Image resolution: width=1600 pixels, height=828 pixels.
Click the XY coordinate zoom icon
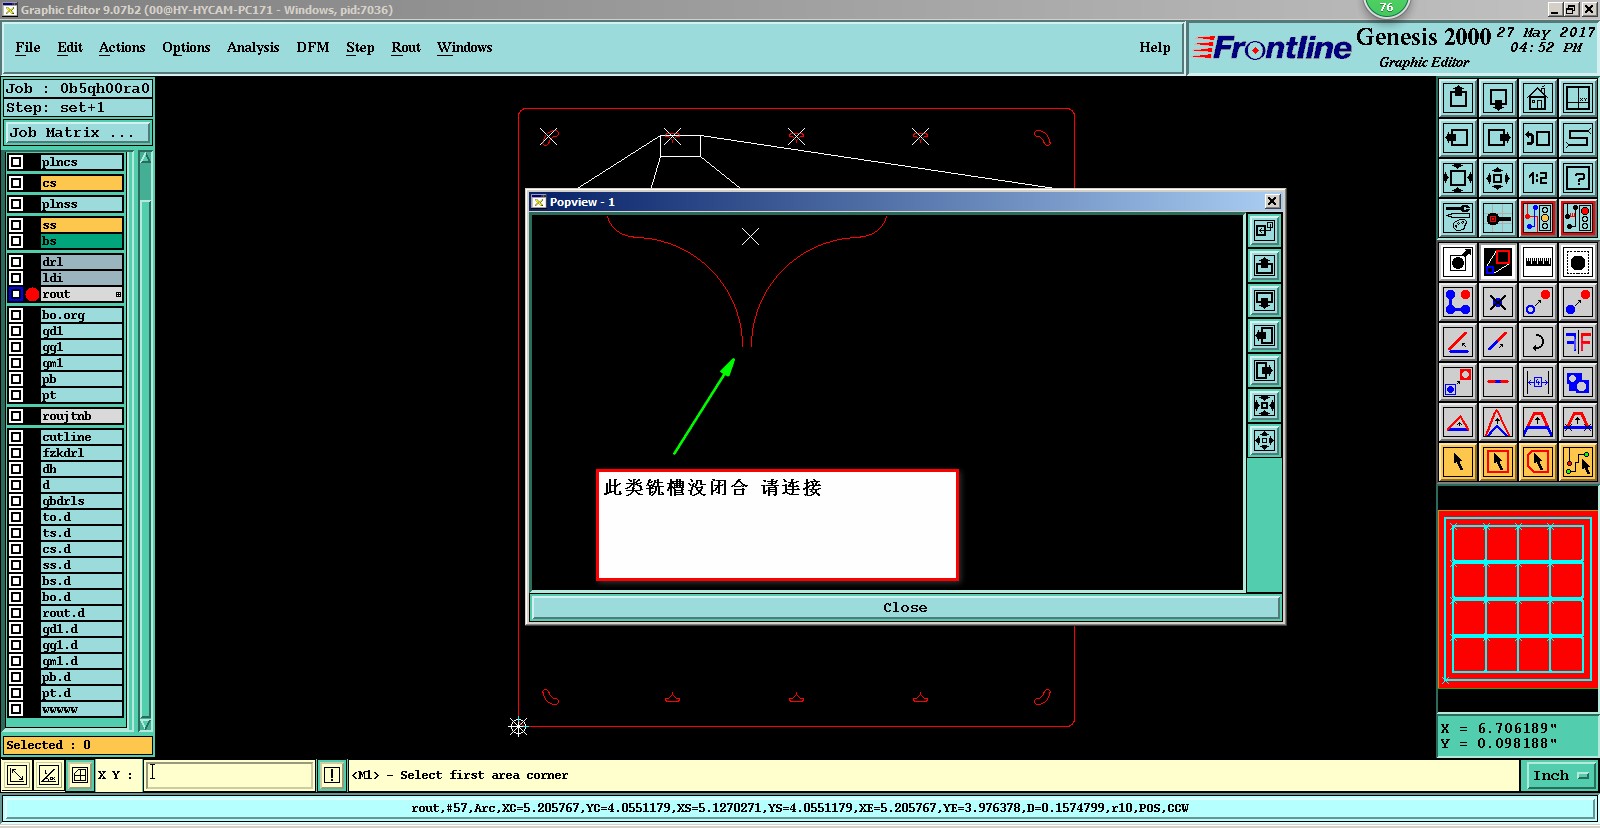click(x=1578, y=98)
